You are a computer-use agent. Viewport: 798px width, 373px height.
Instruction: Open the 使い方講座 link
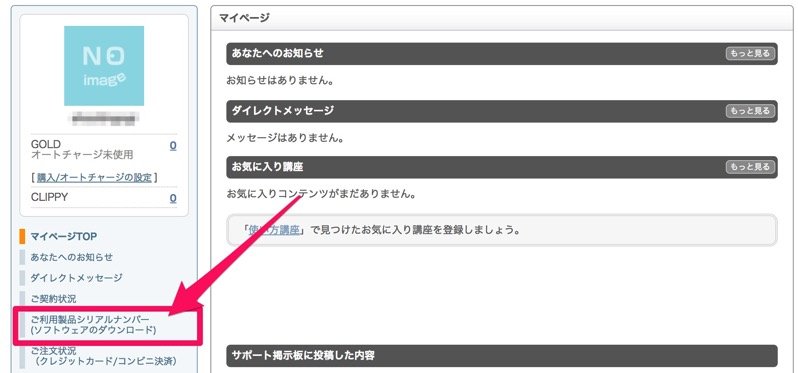pyautogui.click(x=274, y=230)
